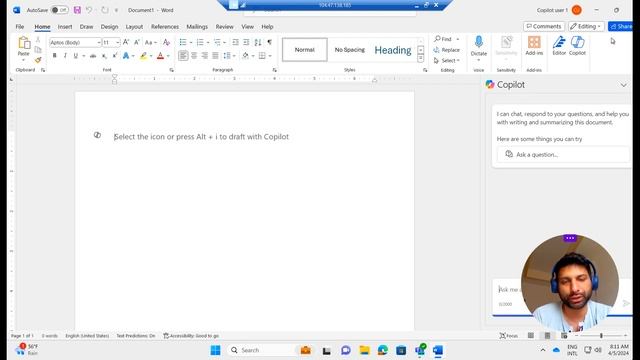The height and width of the screenshot is (360, 640).
Task: Switch to Print Layout view in status bar
Action: click(547, 336)
